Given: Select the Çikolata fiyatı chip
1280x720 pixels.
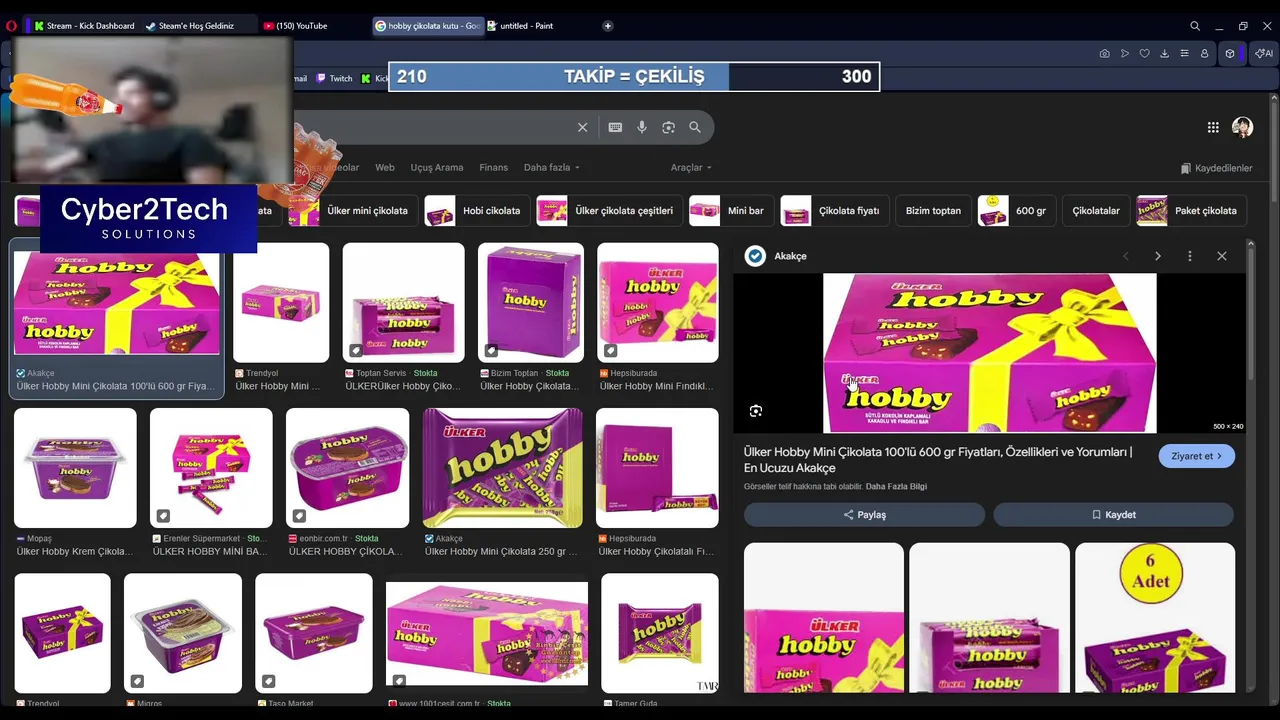Looking at the screenshot, I should (x=834, y=211).
